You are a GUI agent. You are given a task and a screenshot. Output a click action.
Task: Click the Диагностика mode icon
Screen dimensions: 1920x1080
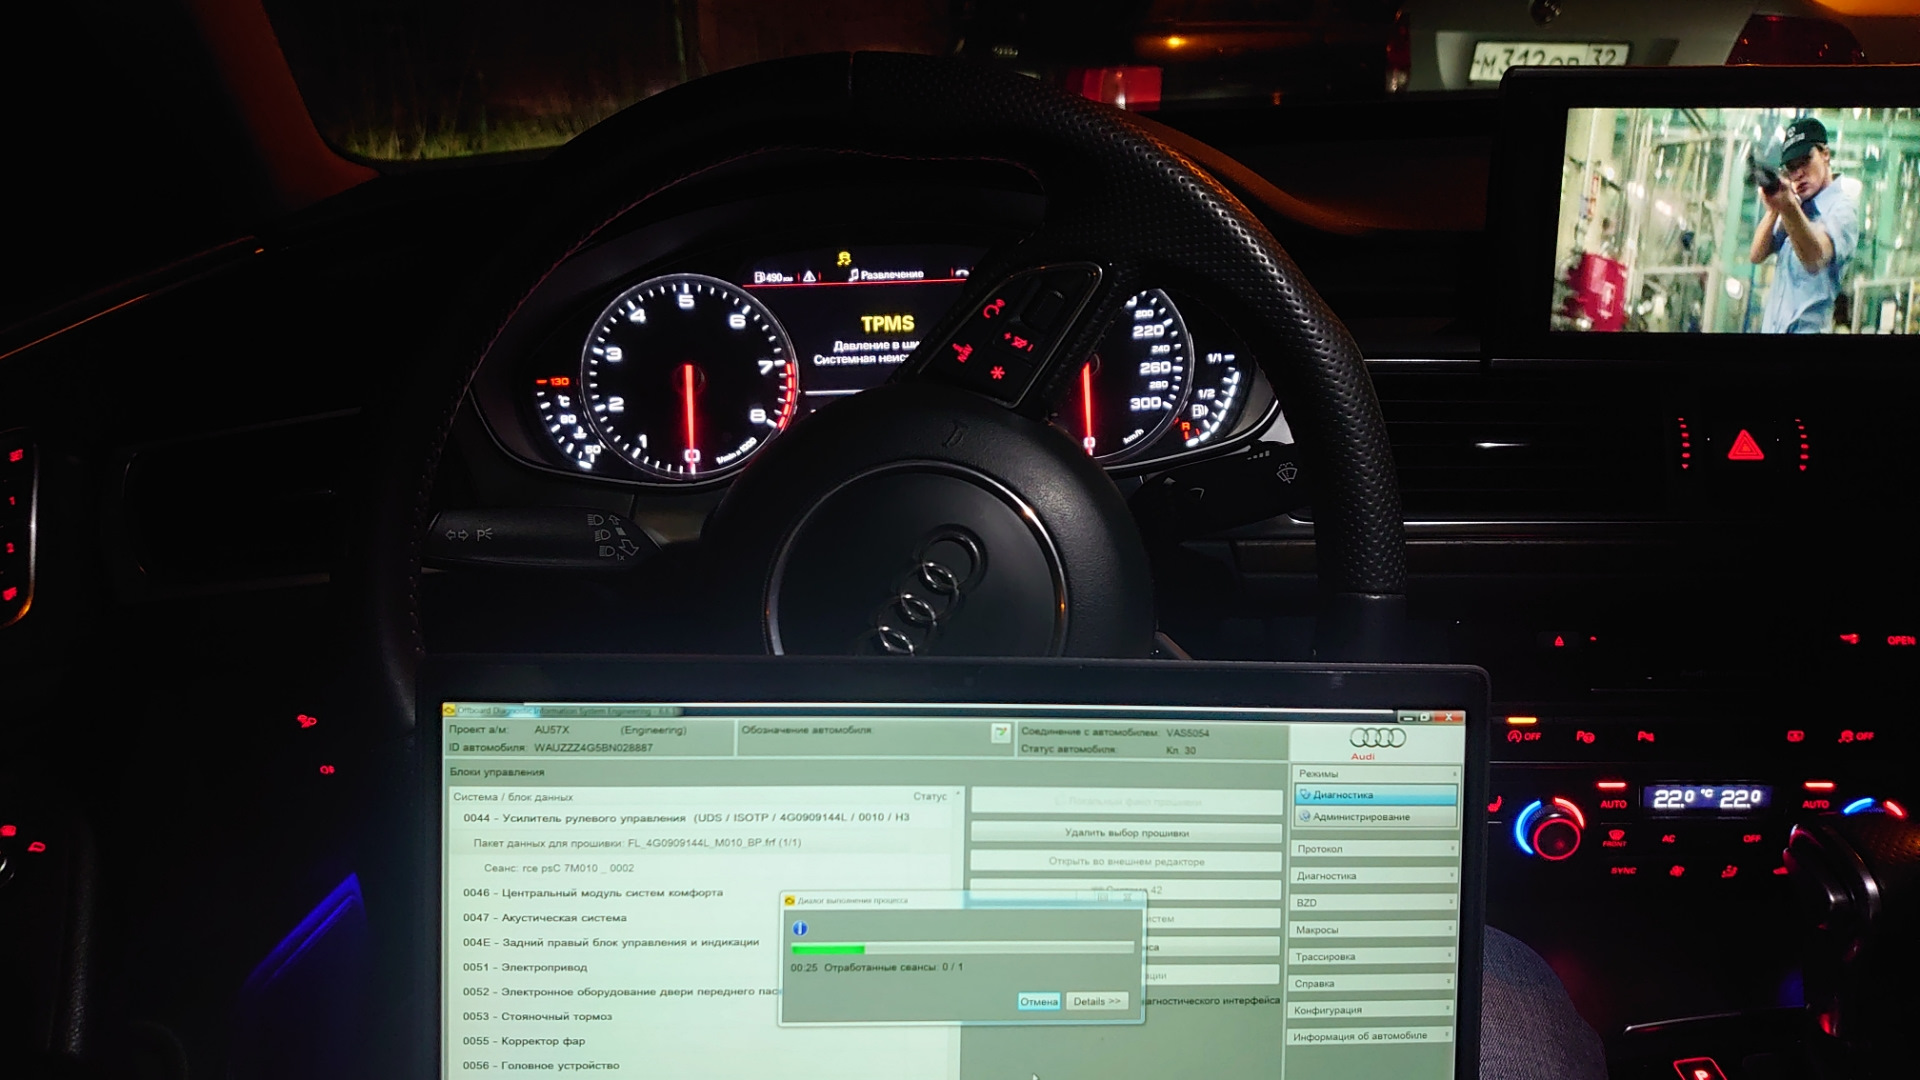(1304, 795)
